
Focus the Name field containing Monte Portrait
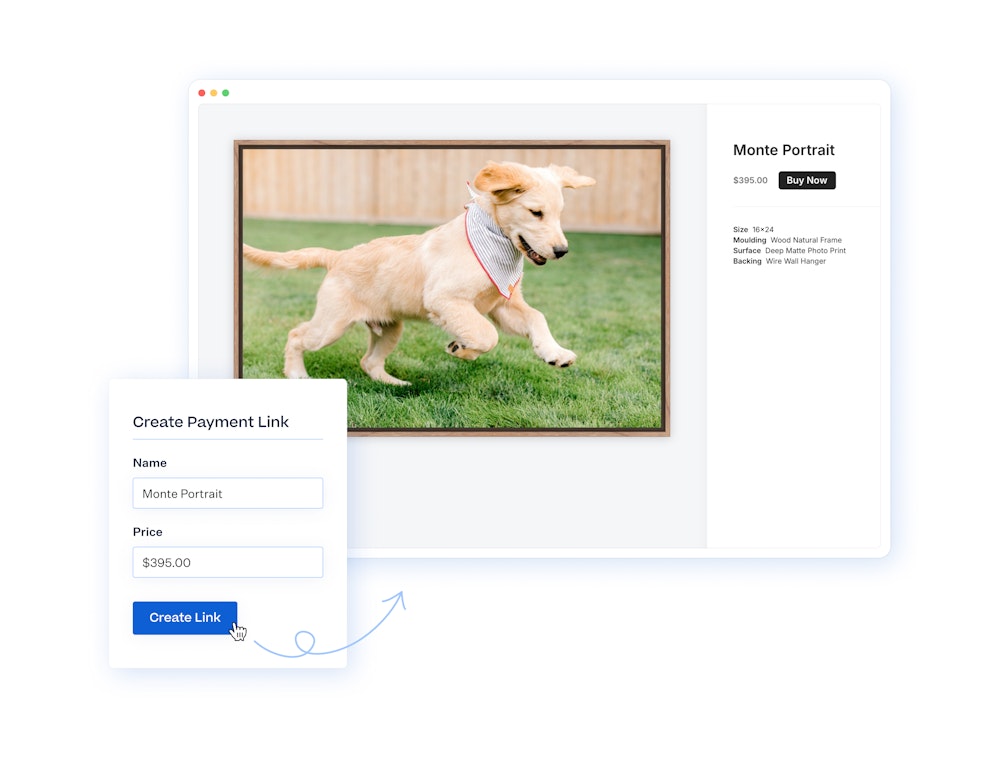227,493
